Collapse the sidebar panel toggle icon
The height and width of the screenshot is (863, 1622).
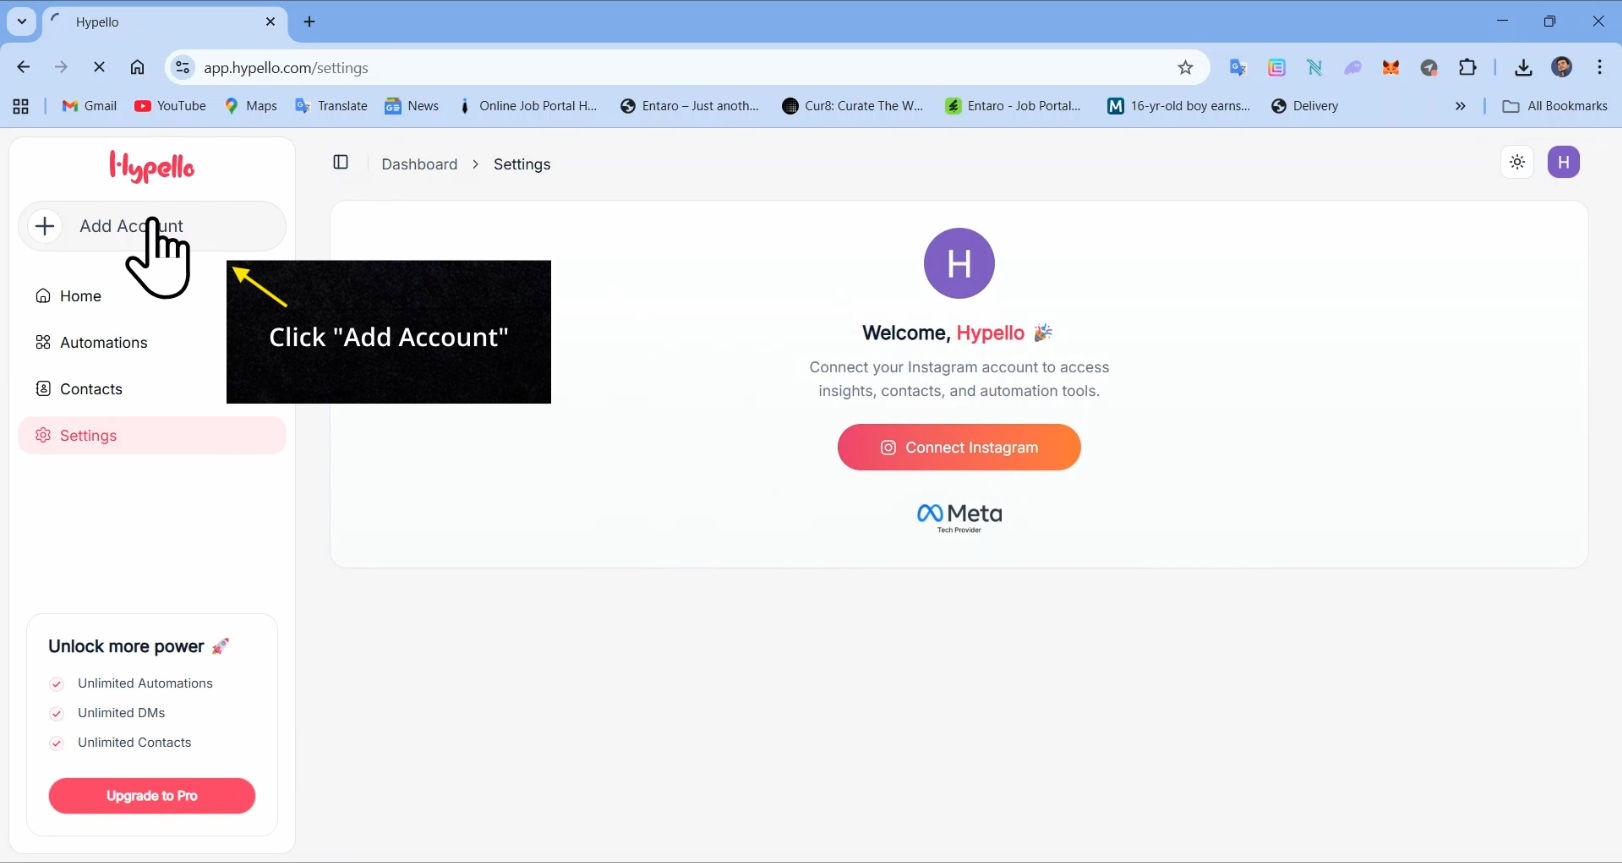(340, 163)
